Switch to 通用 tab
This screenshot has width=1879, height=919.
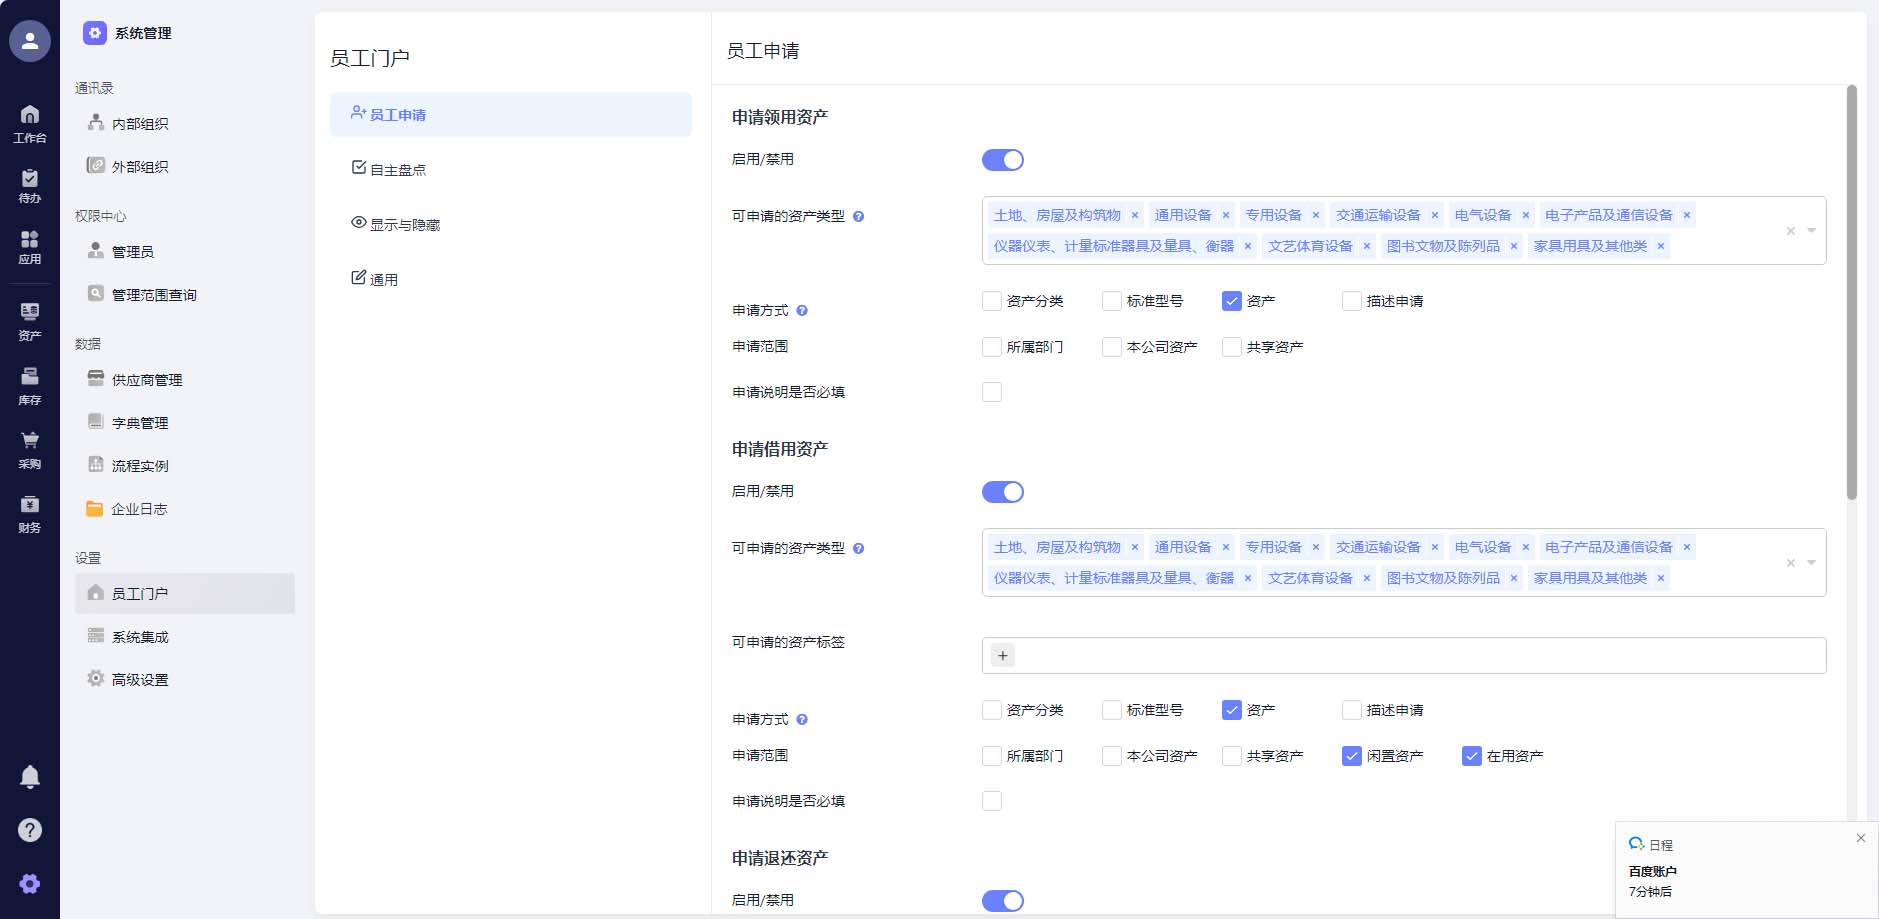coord(511,279)
